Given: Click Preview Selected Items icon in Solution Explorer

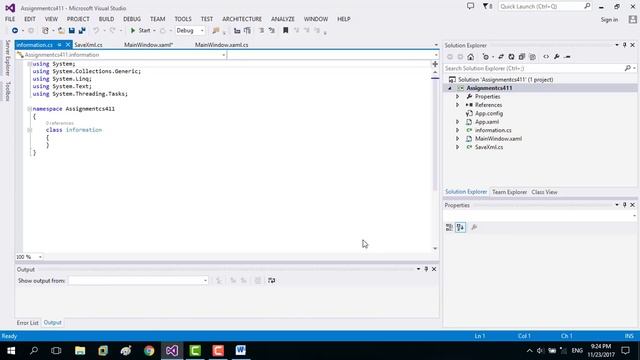Looking at the screenshot, I should click(567, 57).
